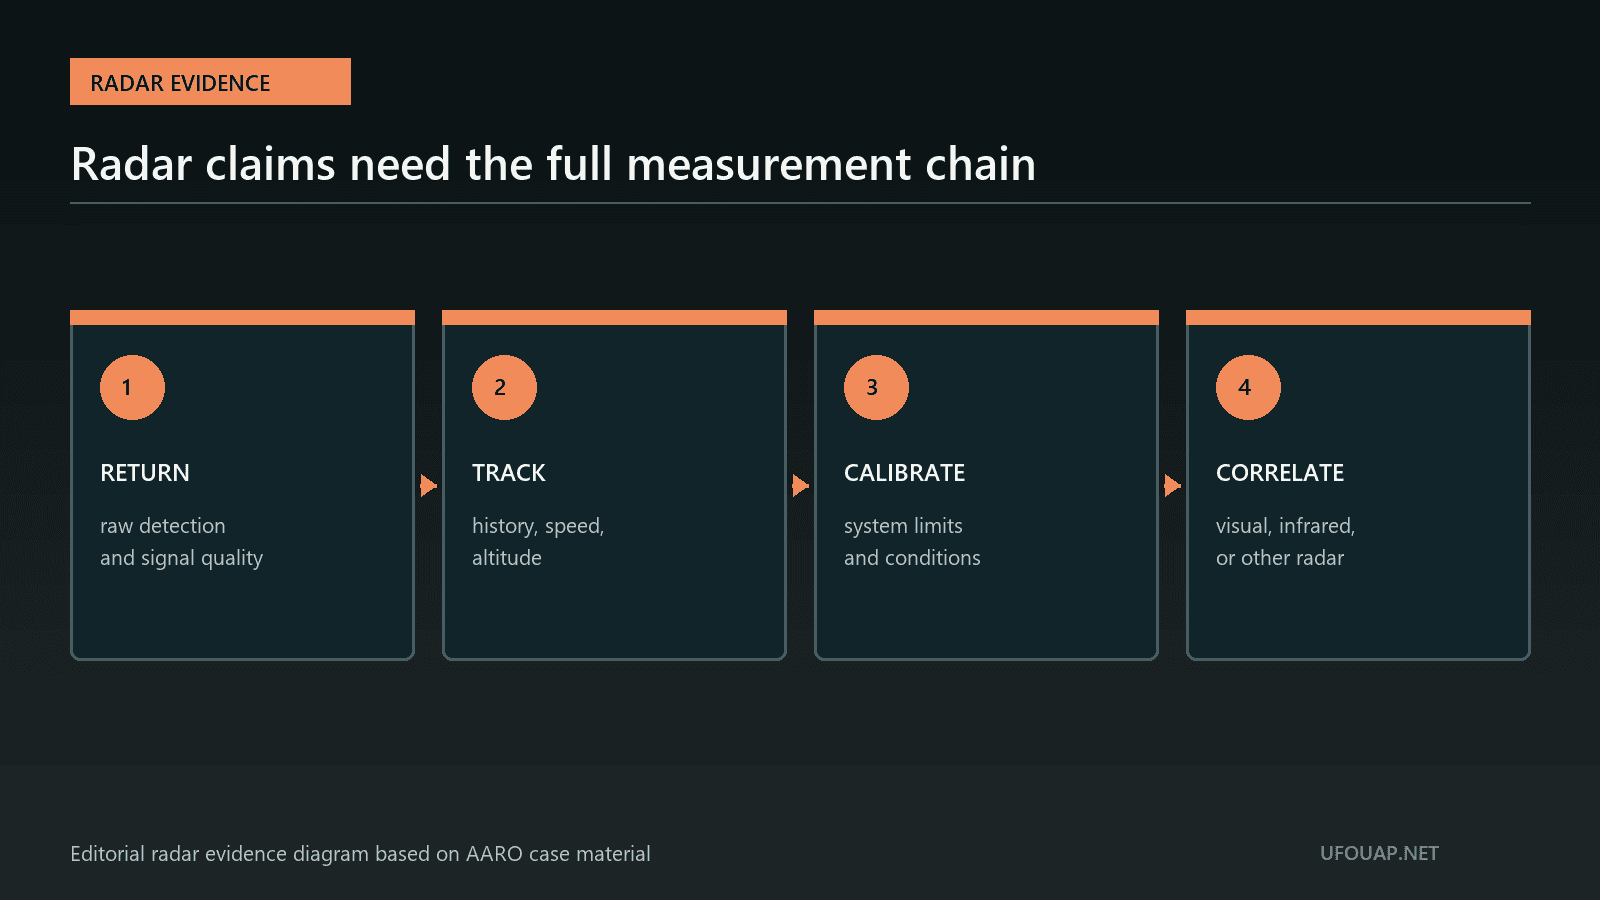Click the numbered circle 1 badge
The width and height of the screenshot is (1600, 900).
click(x=132, y=387)
